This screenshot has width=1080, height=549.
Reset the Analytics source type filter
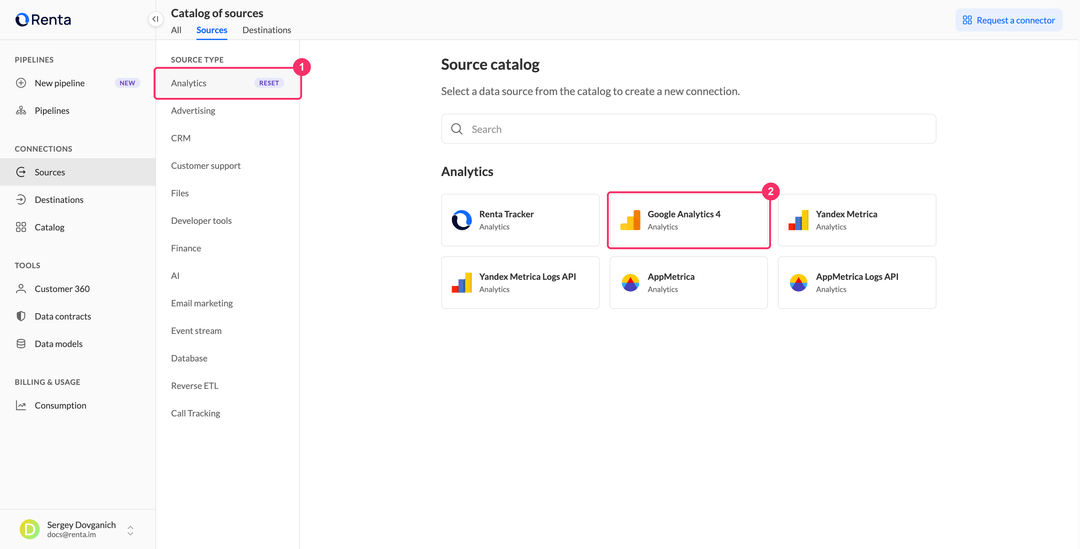[269, 83]
